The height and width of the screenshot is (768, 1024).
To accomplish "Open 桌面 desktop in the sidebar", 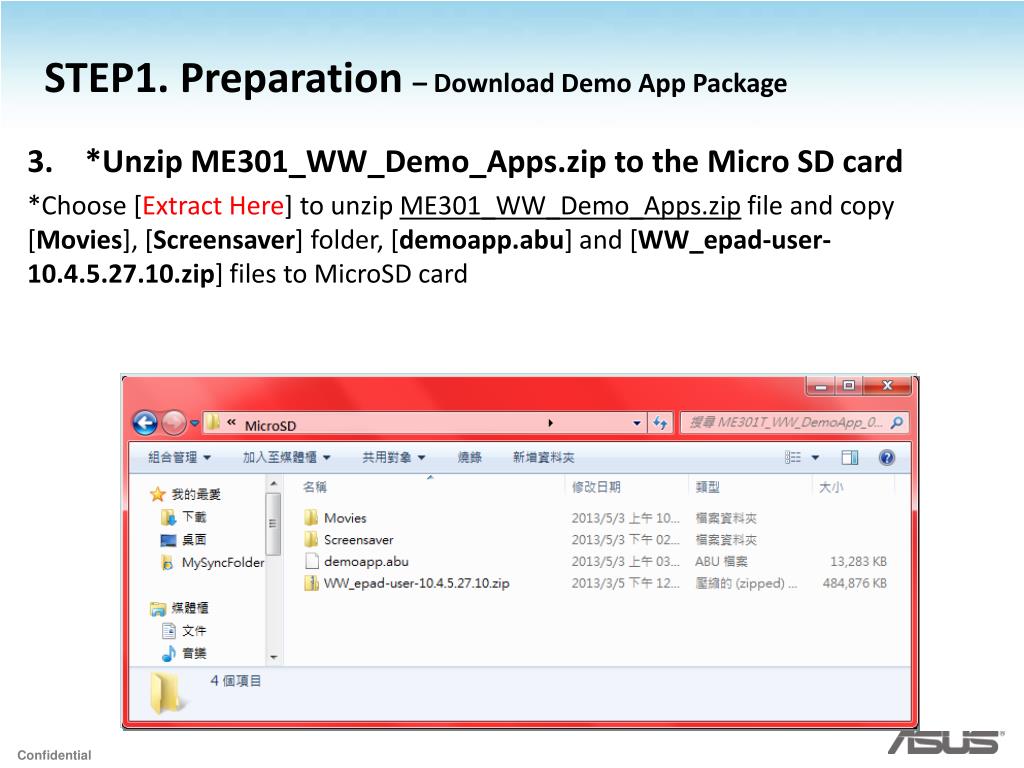I will point(194,539).
